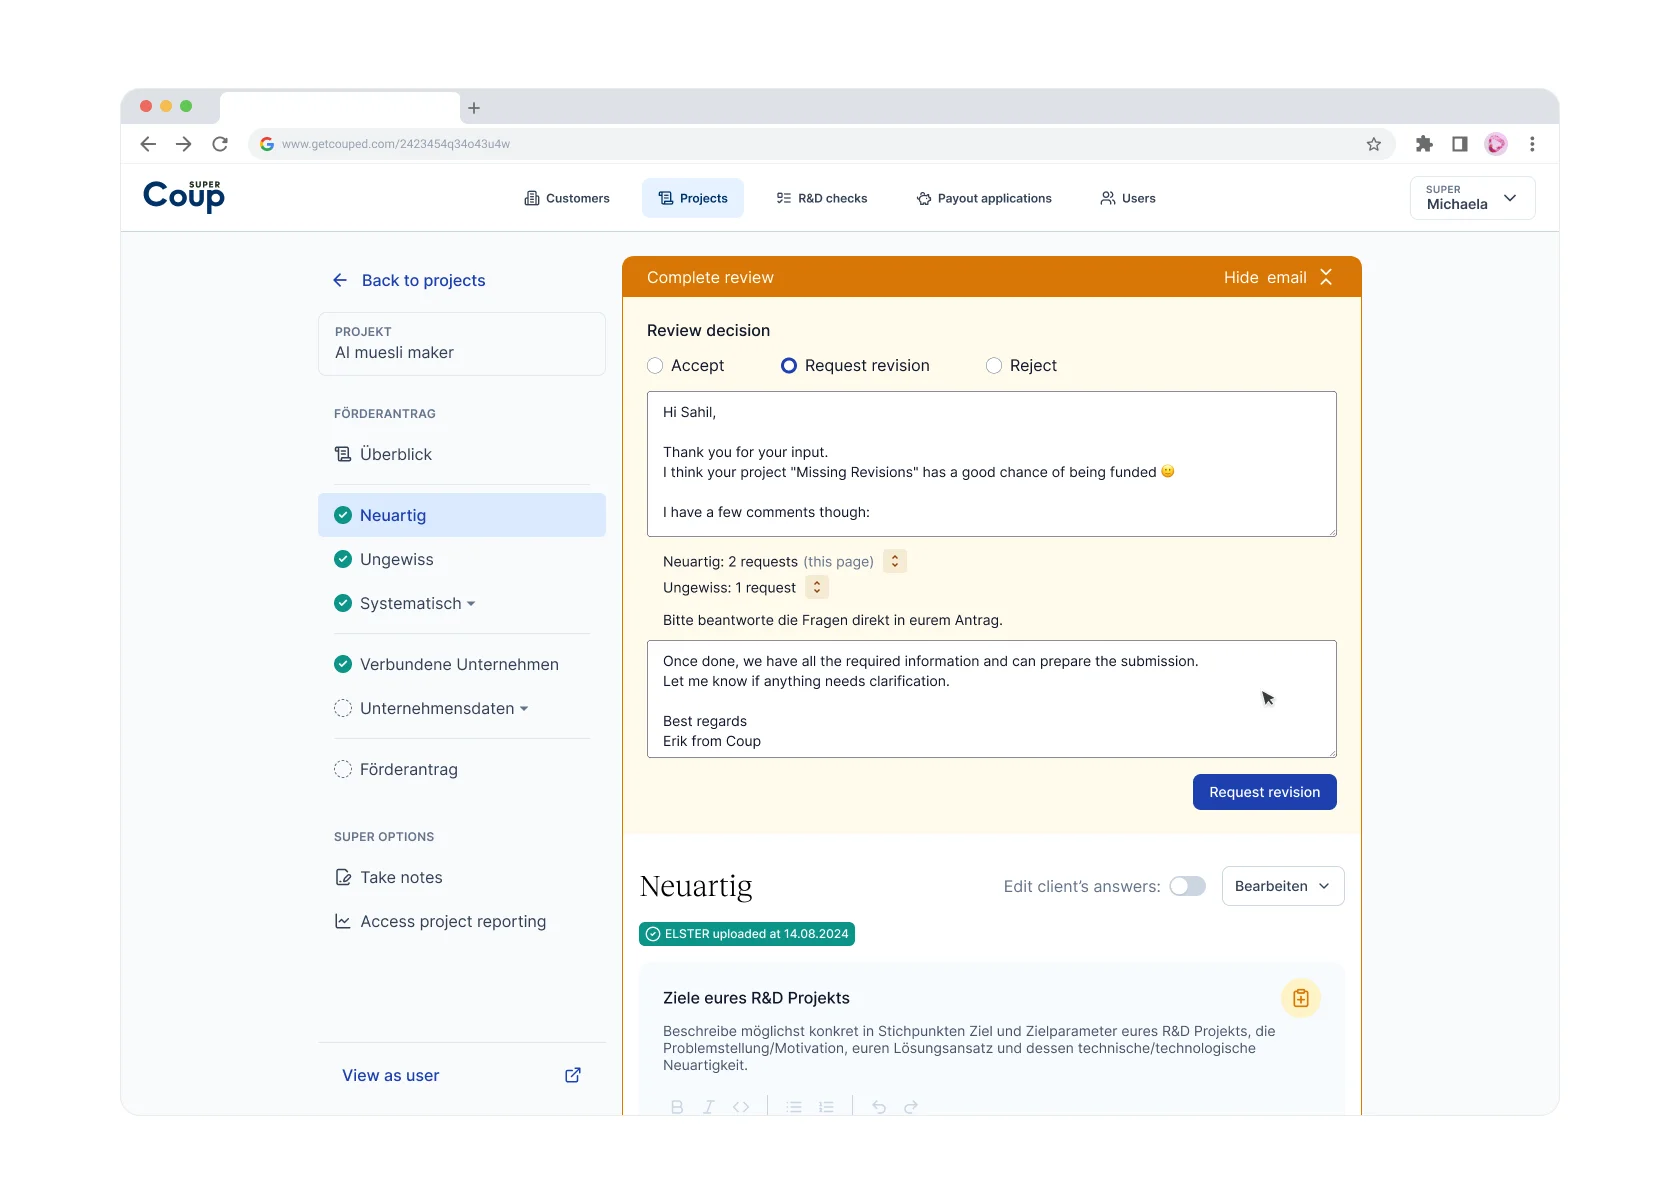Screen dimensions: 1680x1204
Task: Click the bold formatting icon
Action: click(677, 1107)
